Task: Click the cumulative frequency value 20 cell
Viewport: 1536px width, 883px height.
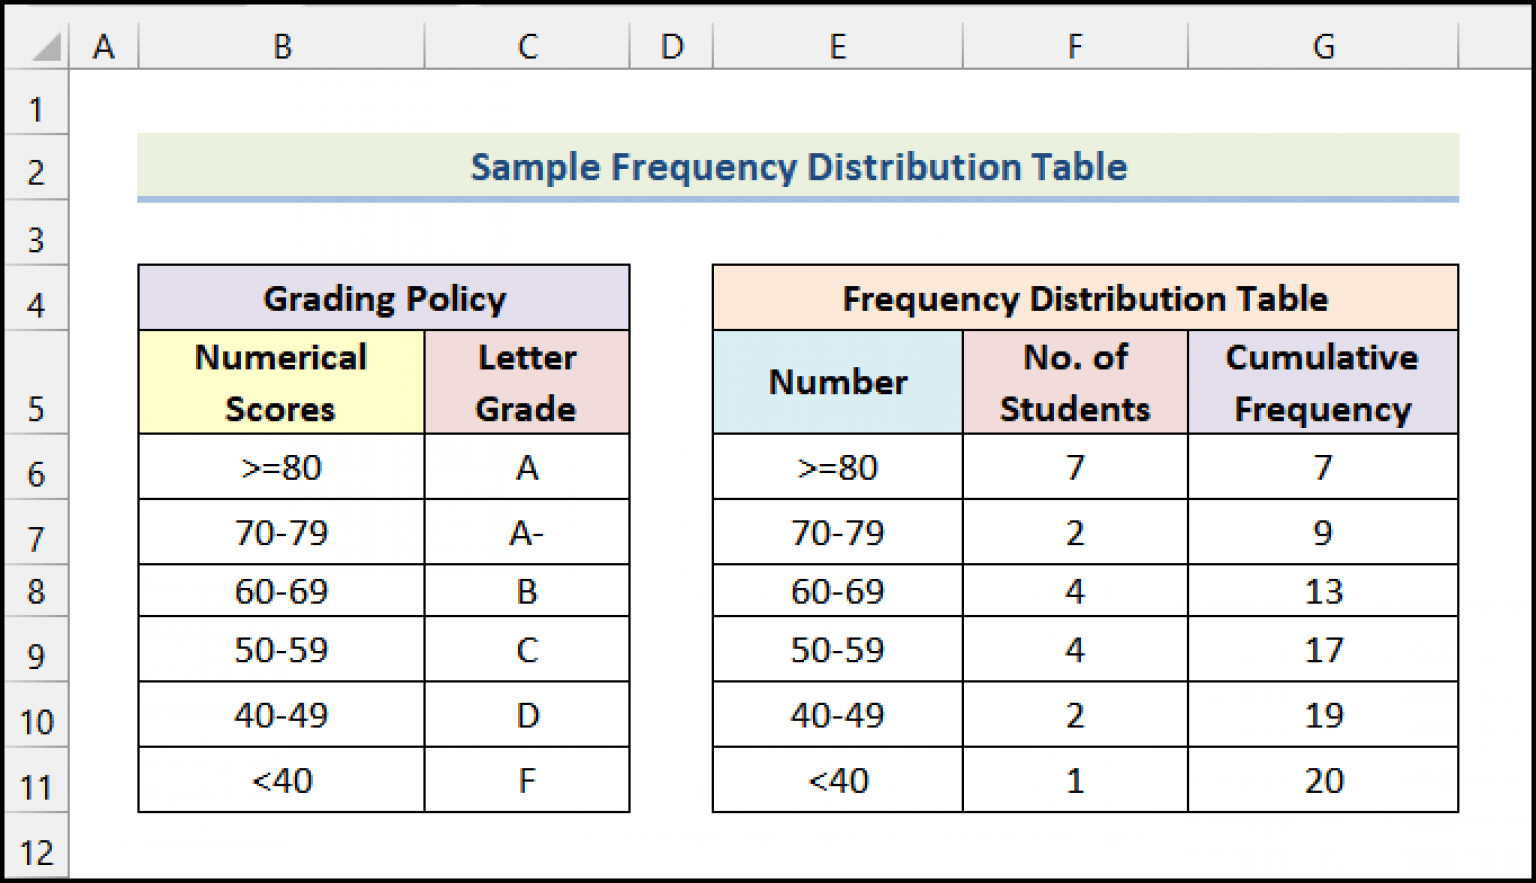Action: click(x=1322, y=781)
